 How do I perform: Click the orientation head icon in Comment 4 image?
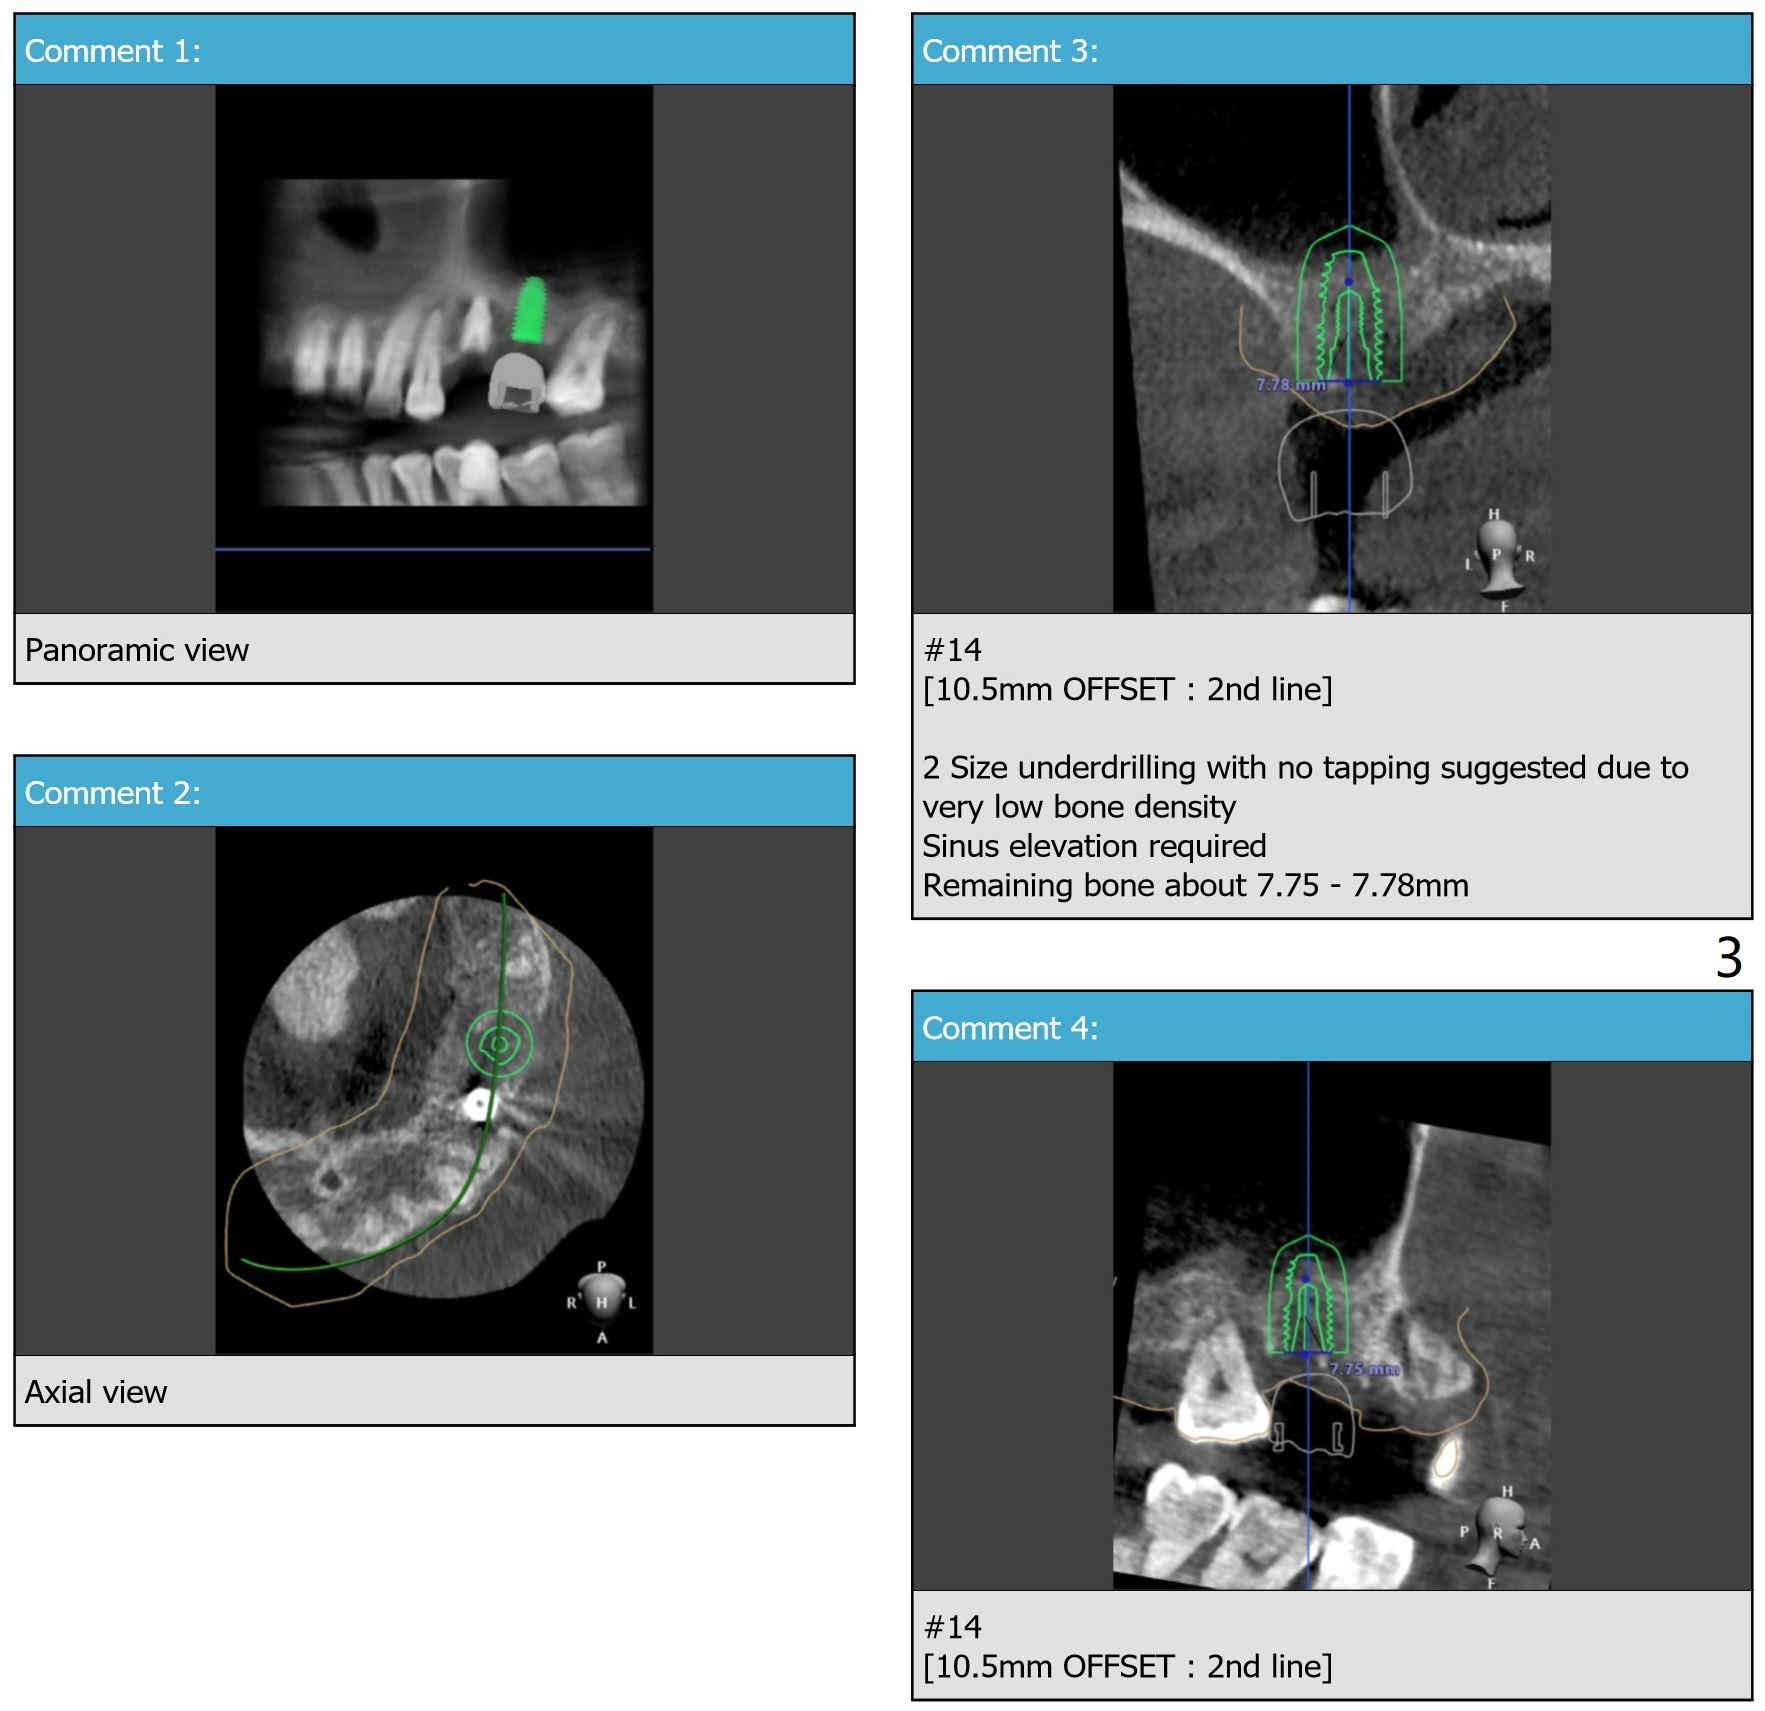click(x=1499, y=1534)
